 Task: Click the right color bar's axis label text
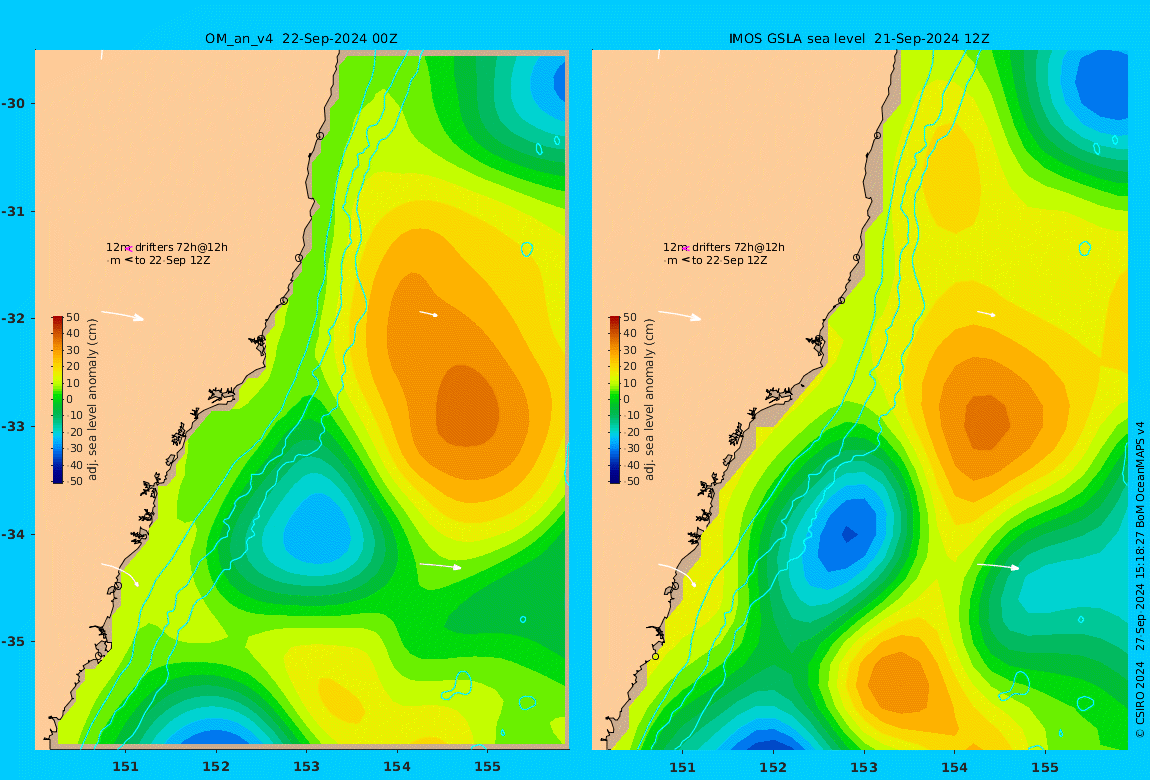[650, 400]
